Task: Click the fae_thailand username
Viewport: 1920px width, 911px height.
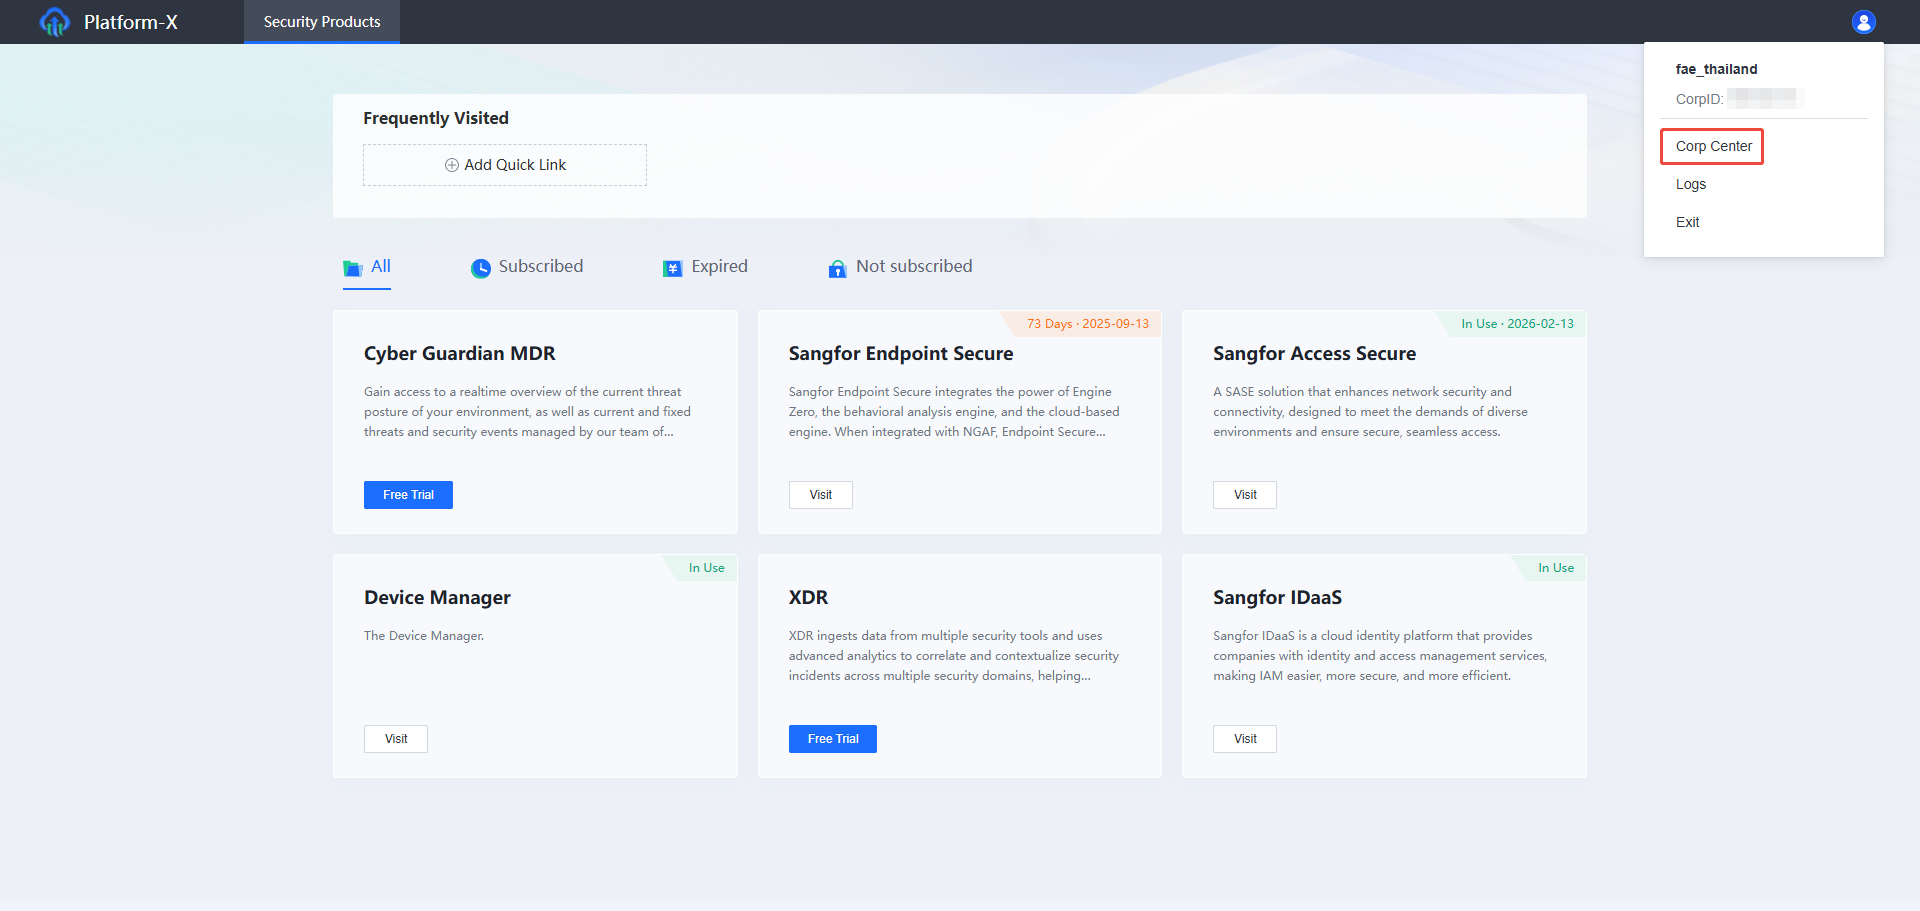Action: [x=1716, y=69]
